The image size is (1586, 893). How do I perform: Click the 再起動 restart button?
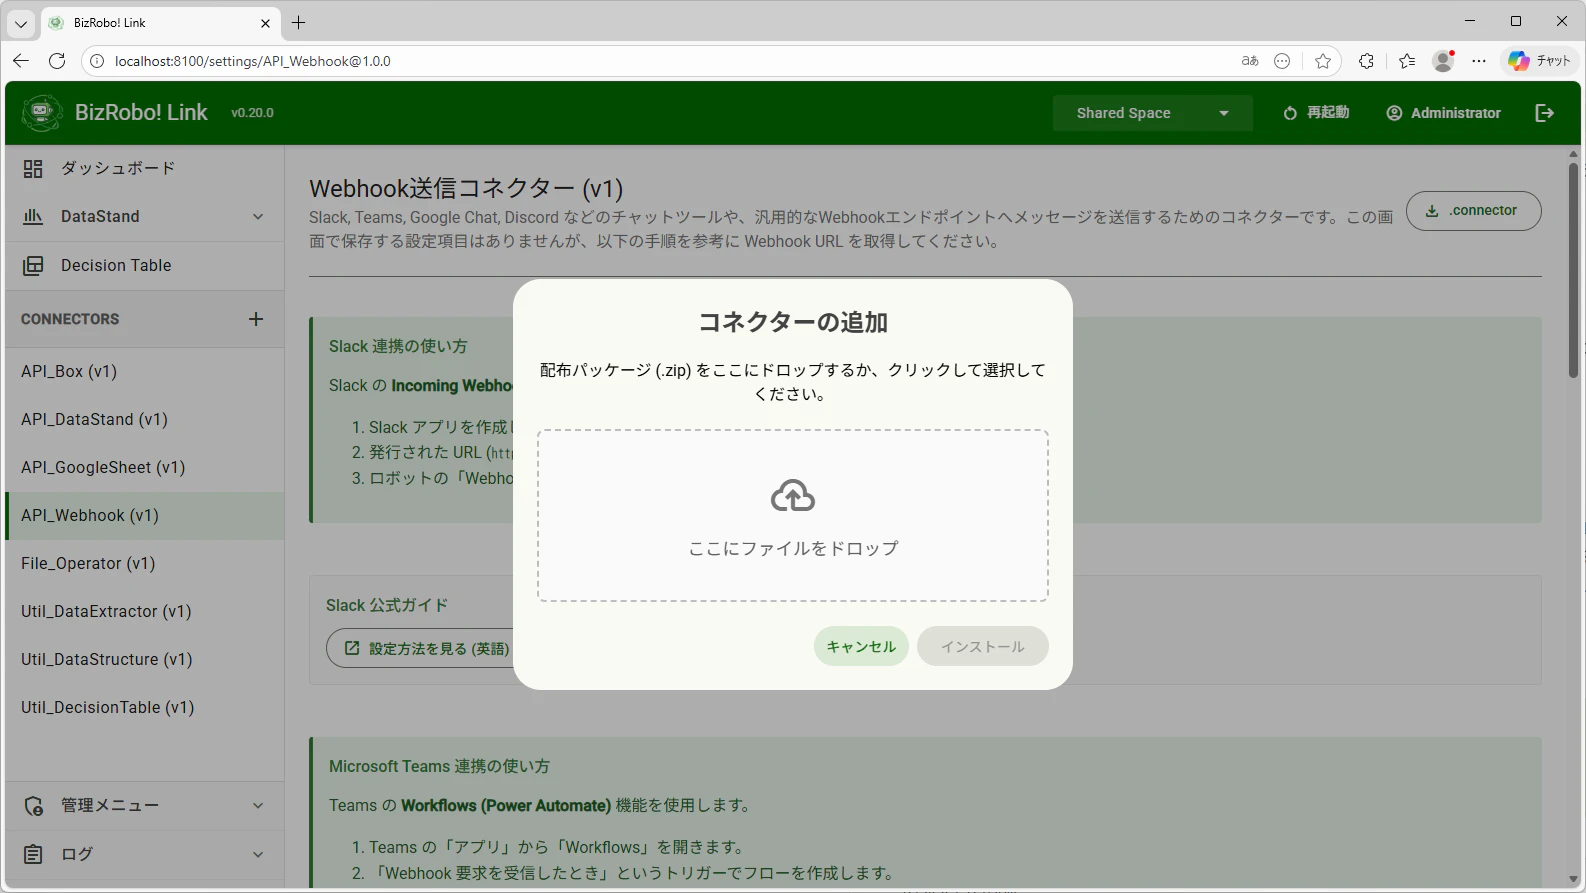click(1317, 113)
